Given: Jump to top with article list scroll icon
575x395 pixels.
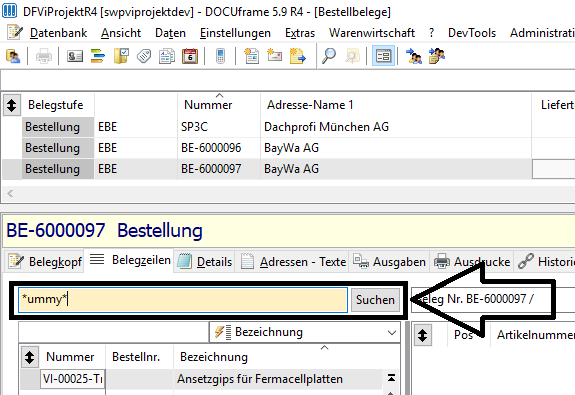Looking at the screenshot, I should (x=391, y=377).
